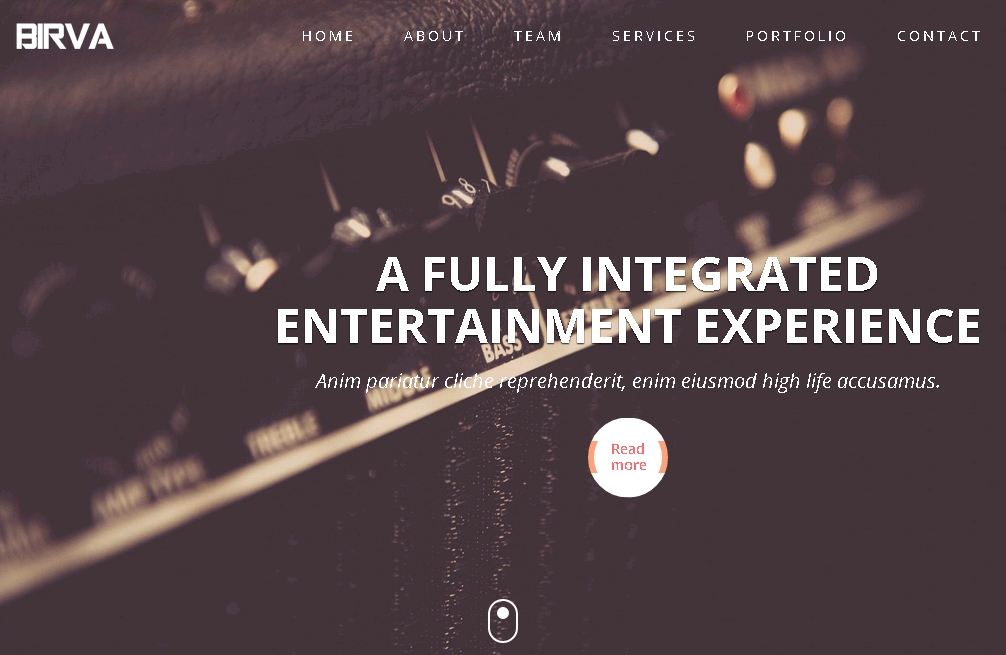Screen dimensions: 1006x655
Task: Open the Home menu item
Action: 328,36
